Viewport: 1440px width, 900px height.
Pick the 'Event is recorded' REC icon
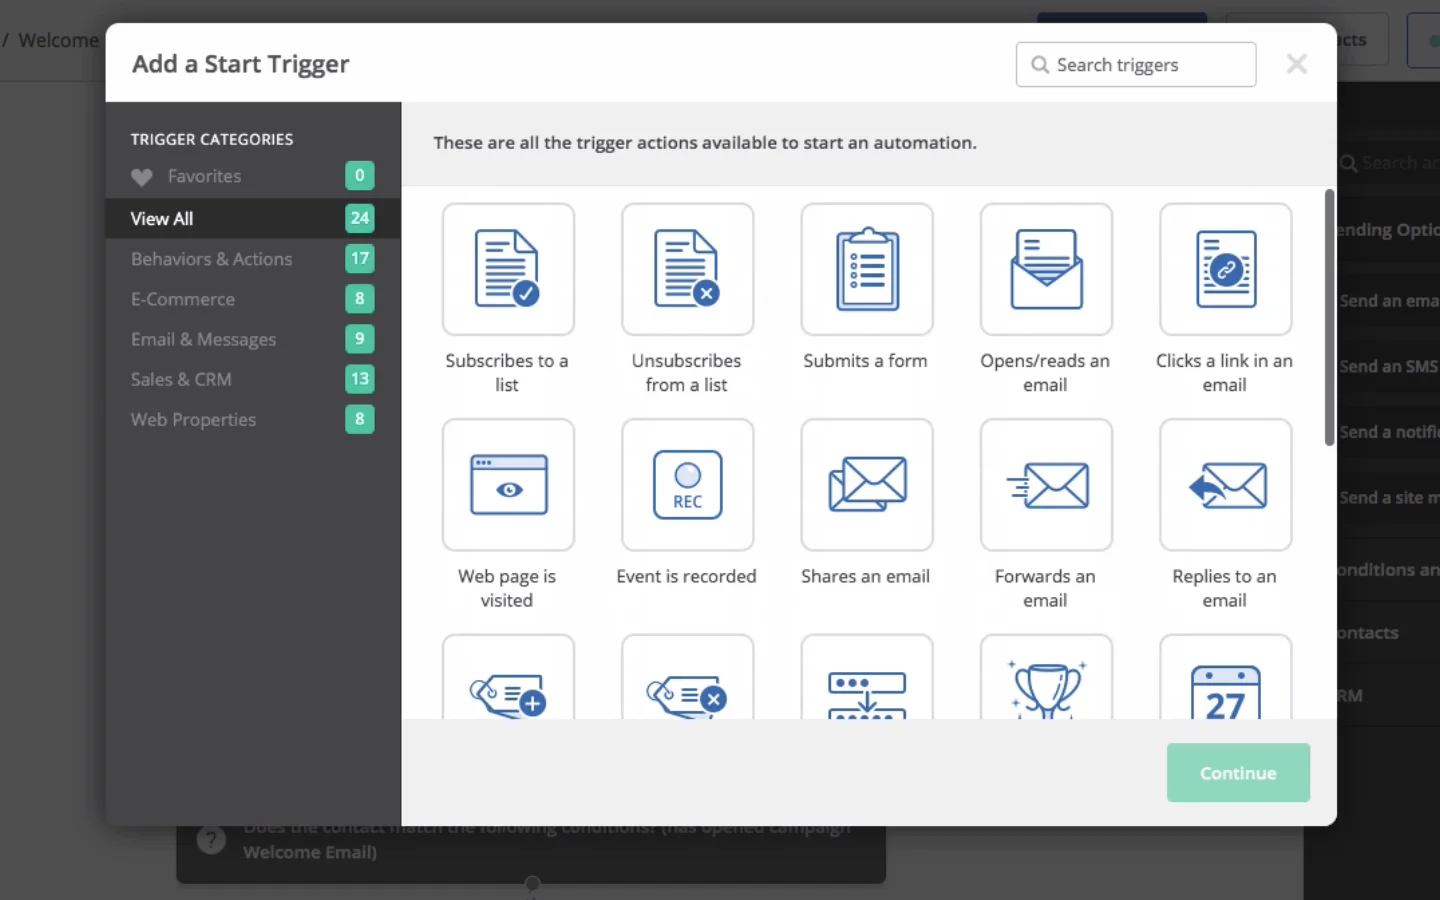[x=687, y=485]
